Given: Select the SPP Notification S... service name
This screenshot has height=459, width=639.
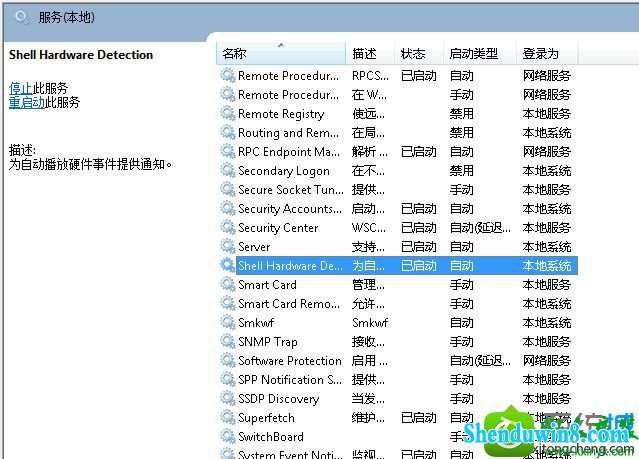Looking at the screenshot, I should (290, 380).
